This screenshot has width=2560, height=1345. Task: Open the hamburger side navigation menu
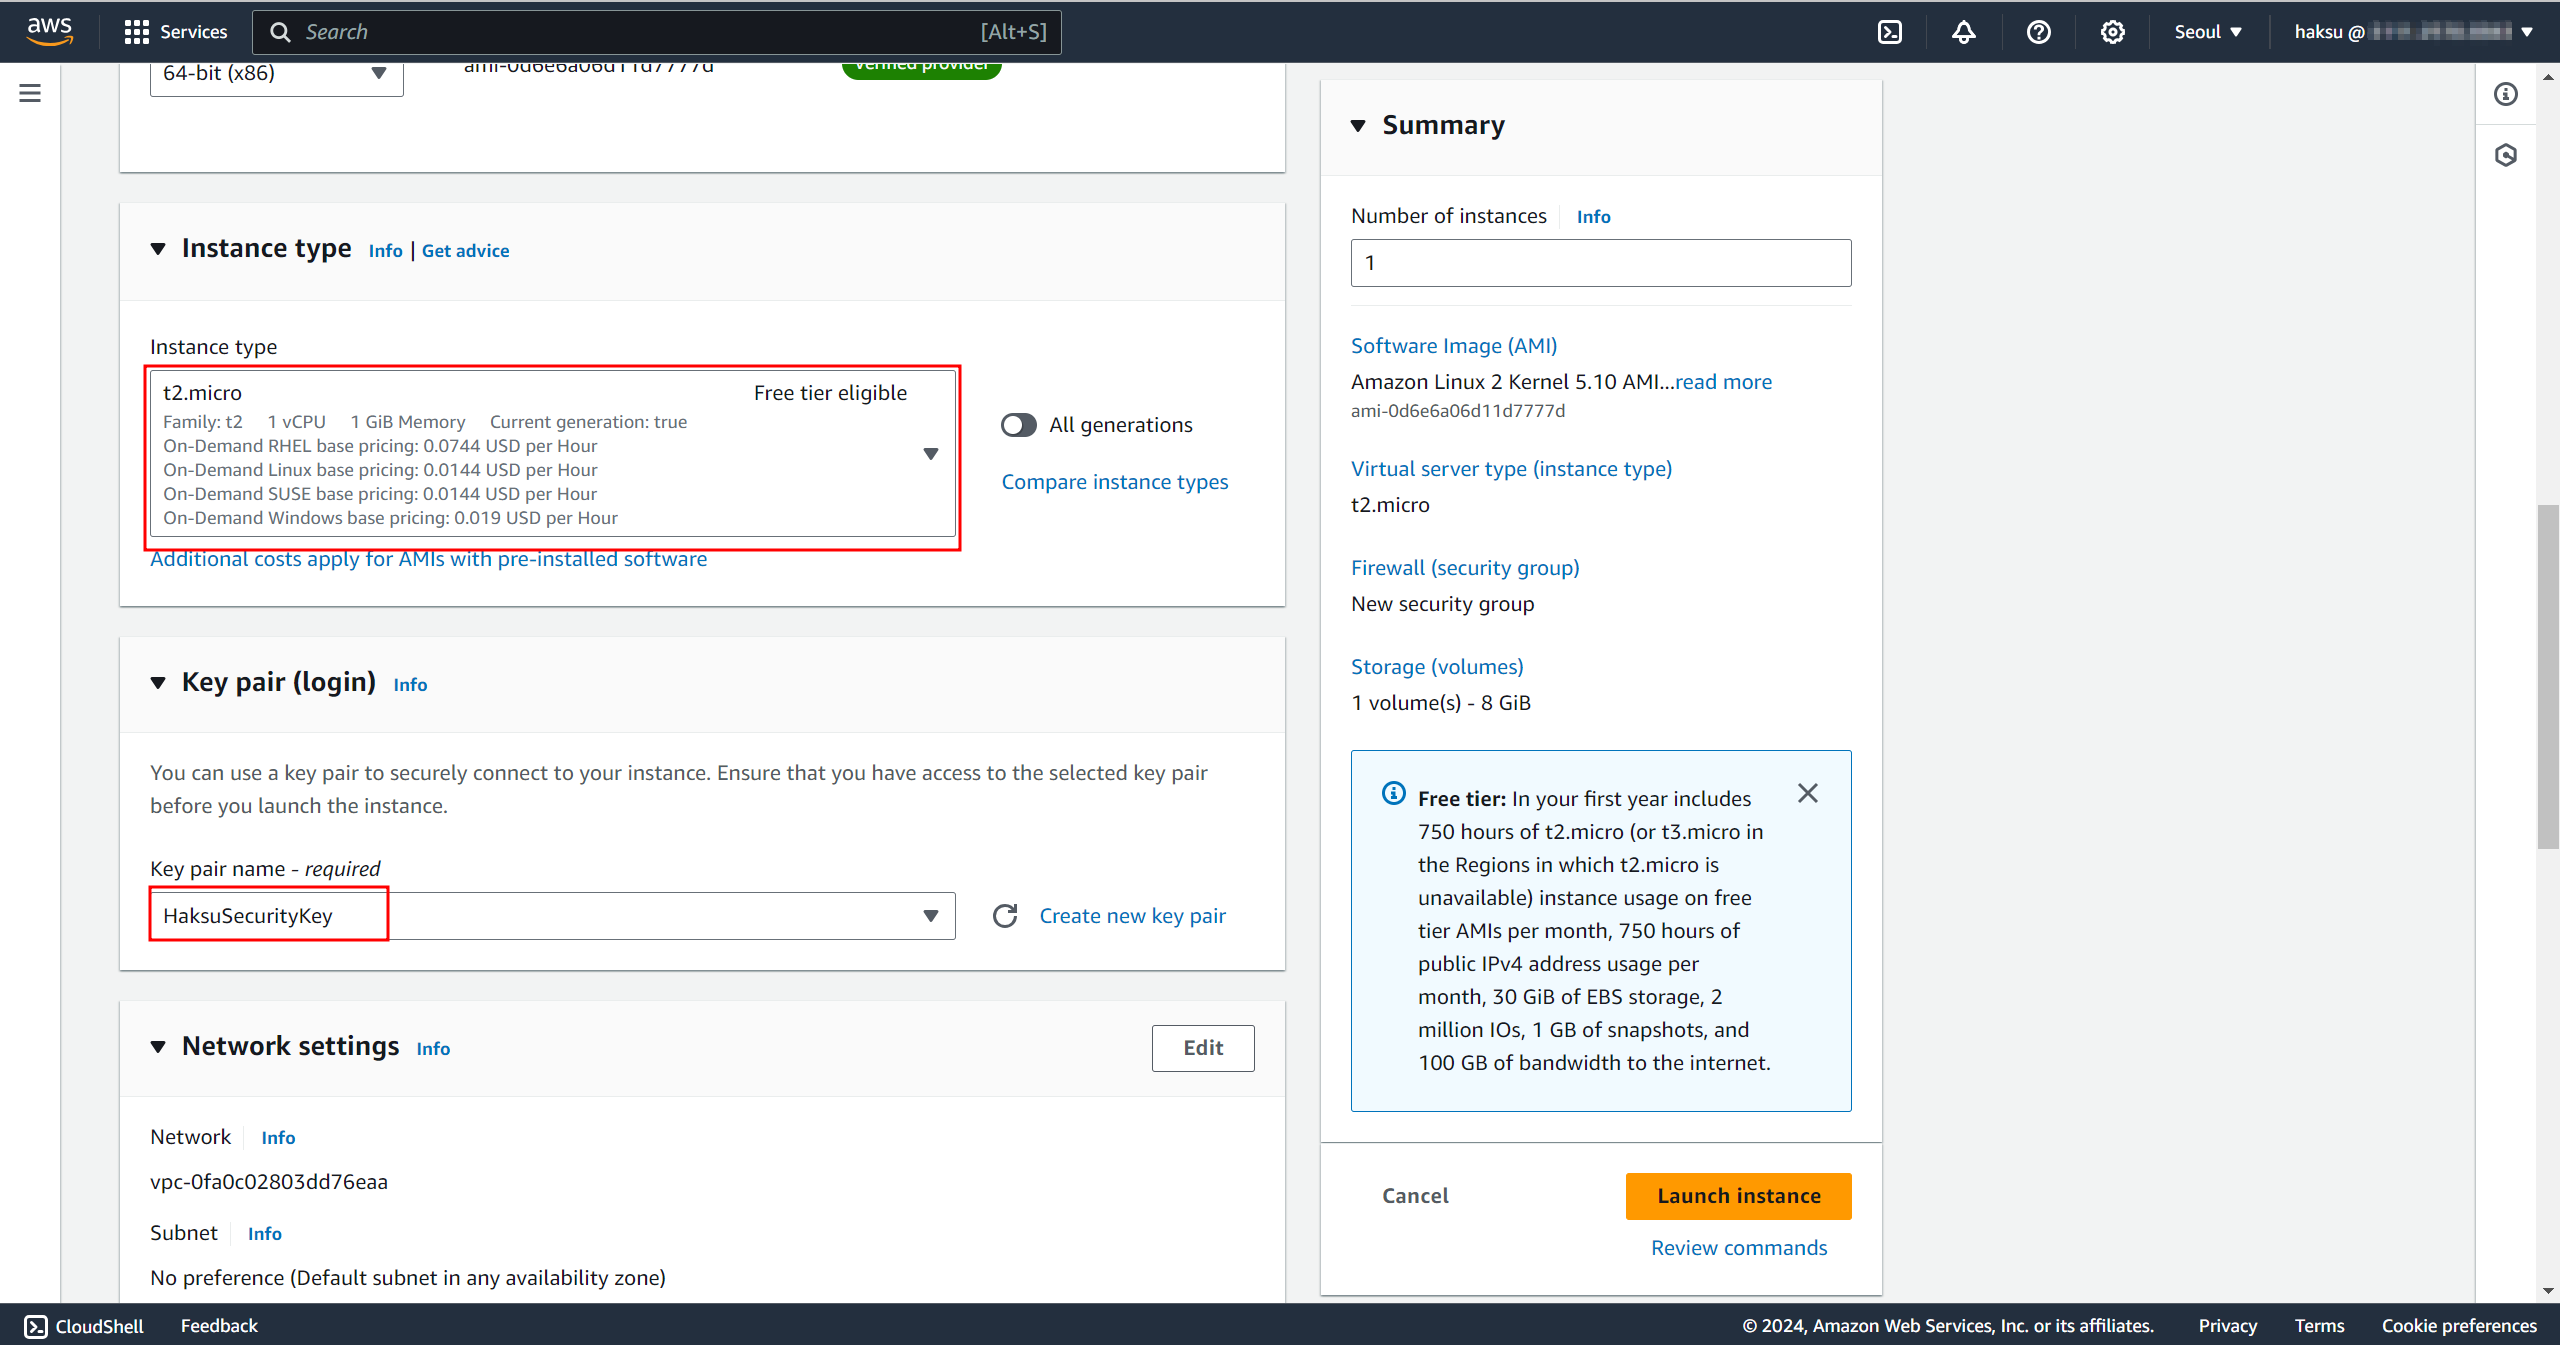point(30,93)
